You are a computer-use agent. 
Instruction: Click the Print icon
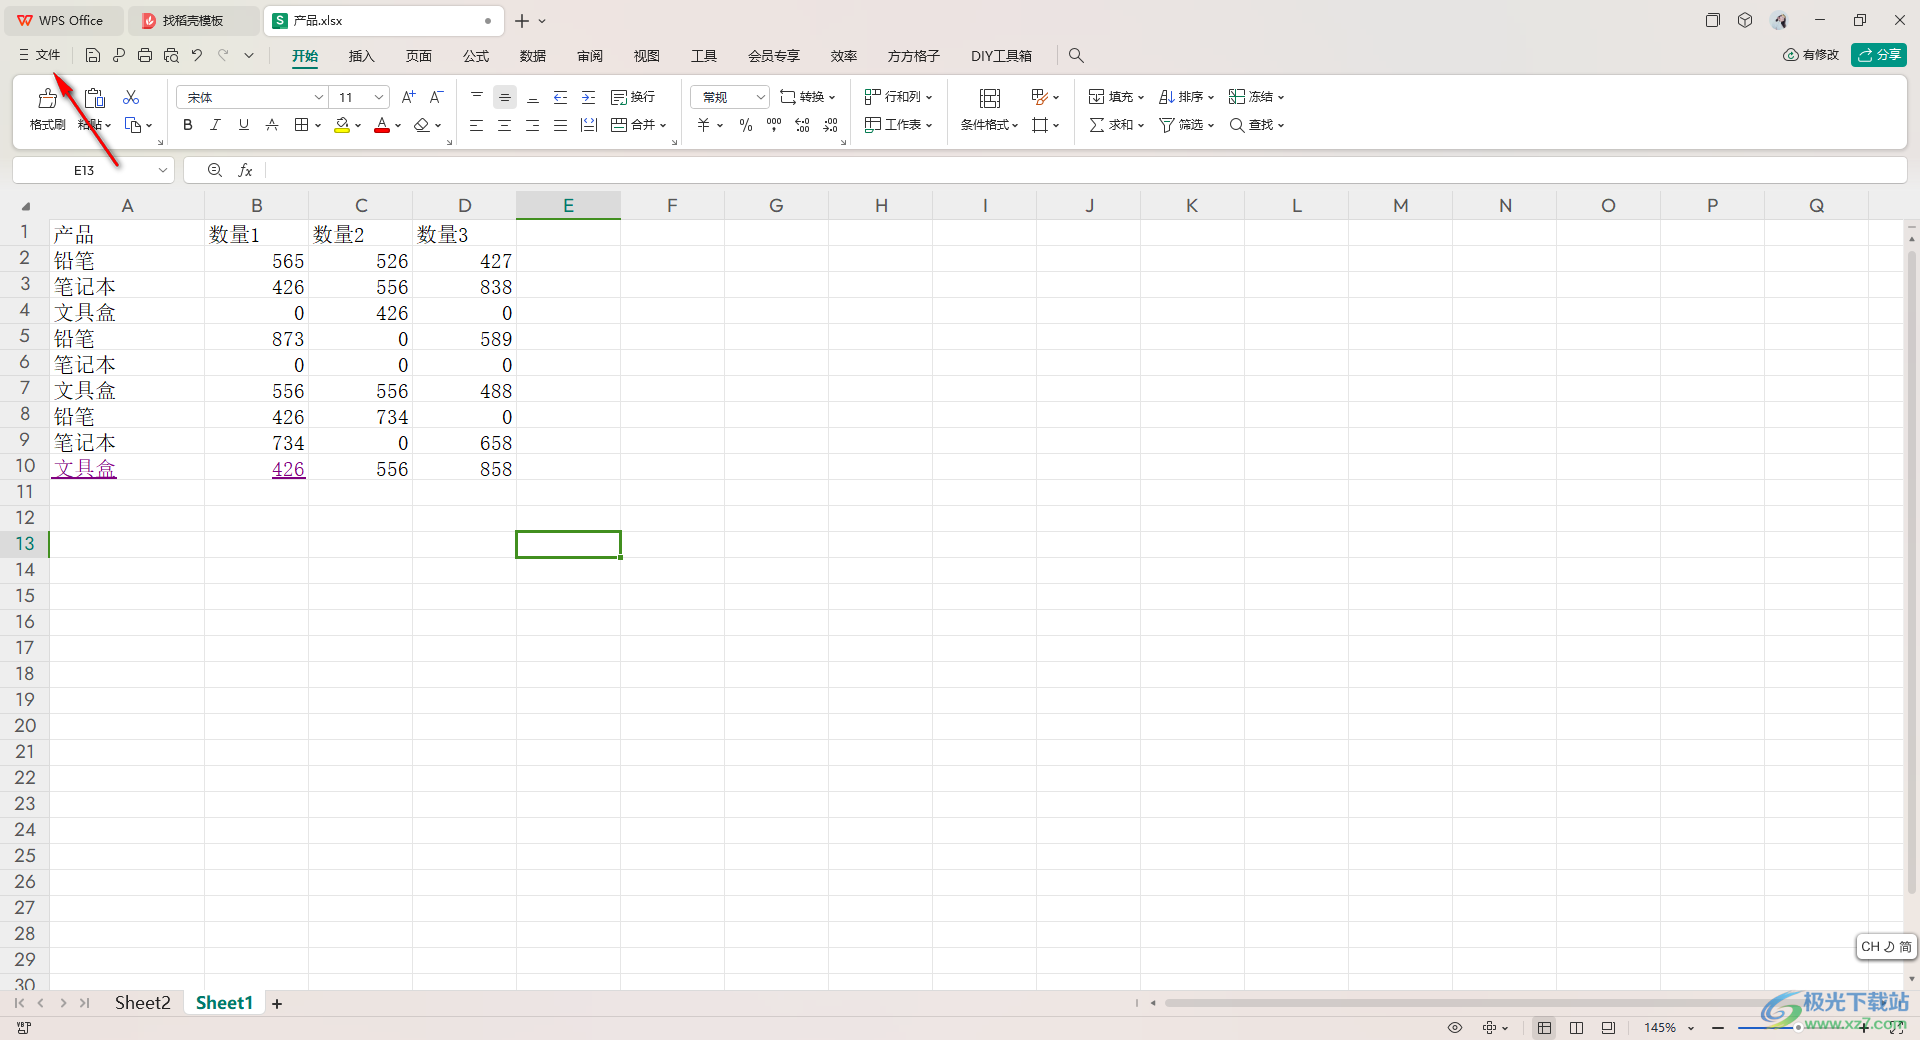pyautogui.click(x=145, y=56)
